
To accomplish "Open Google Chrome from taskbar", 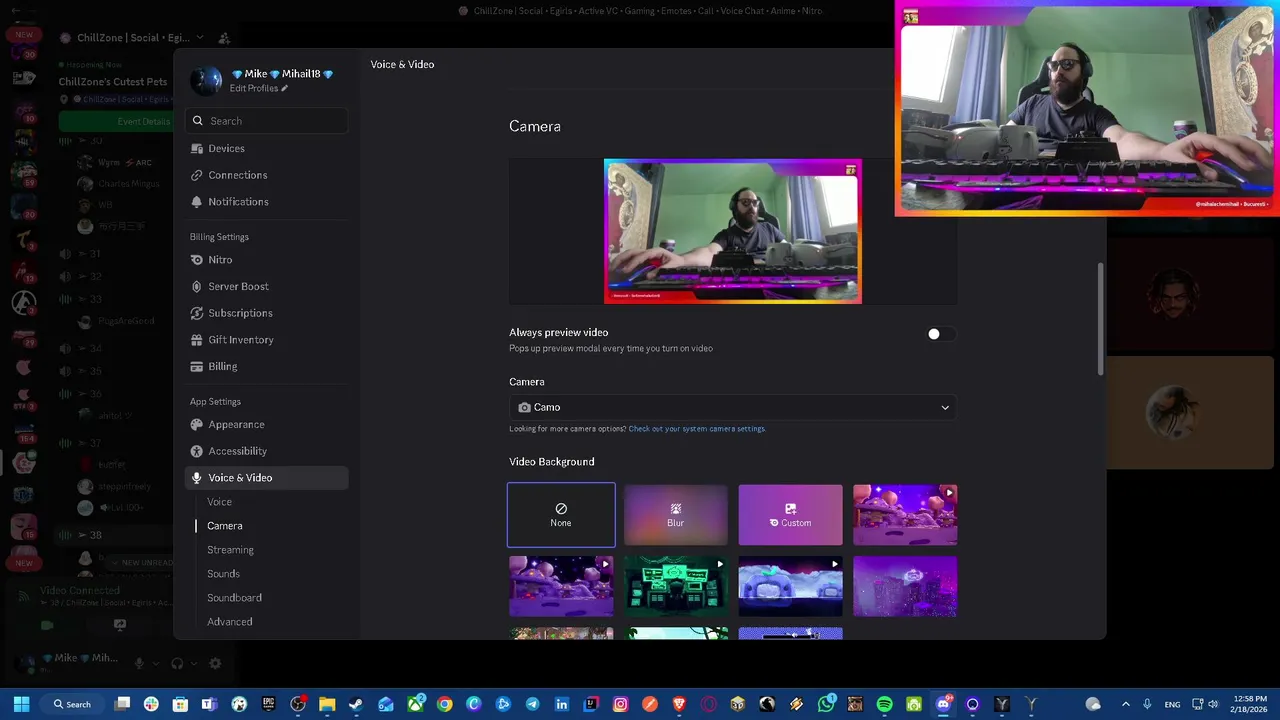I will [444, 704].
